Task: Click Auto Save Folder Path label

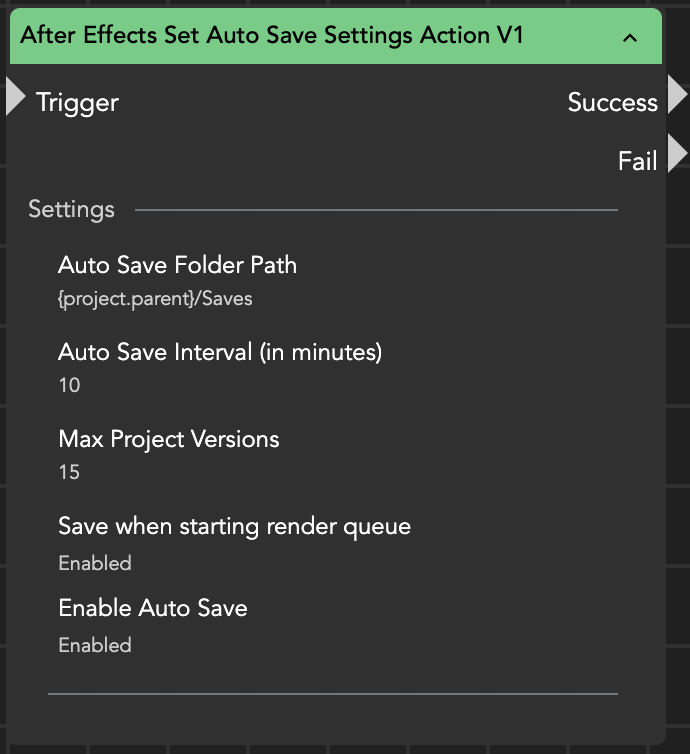Action: pos(177,265)
